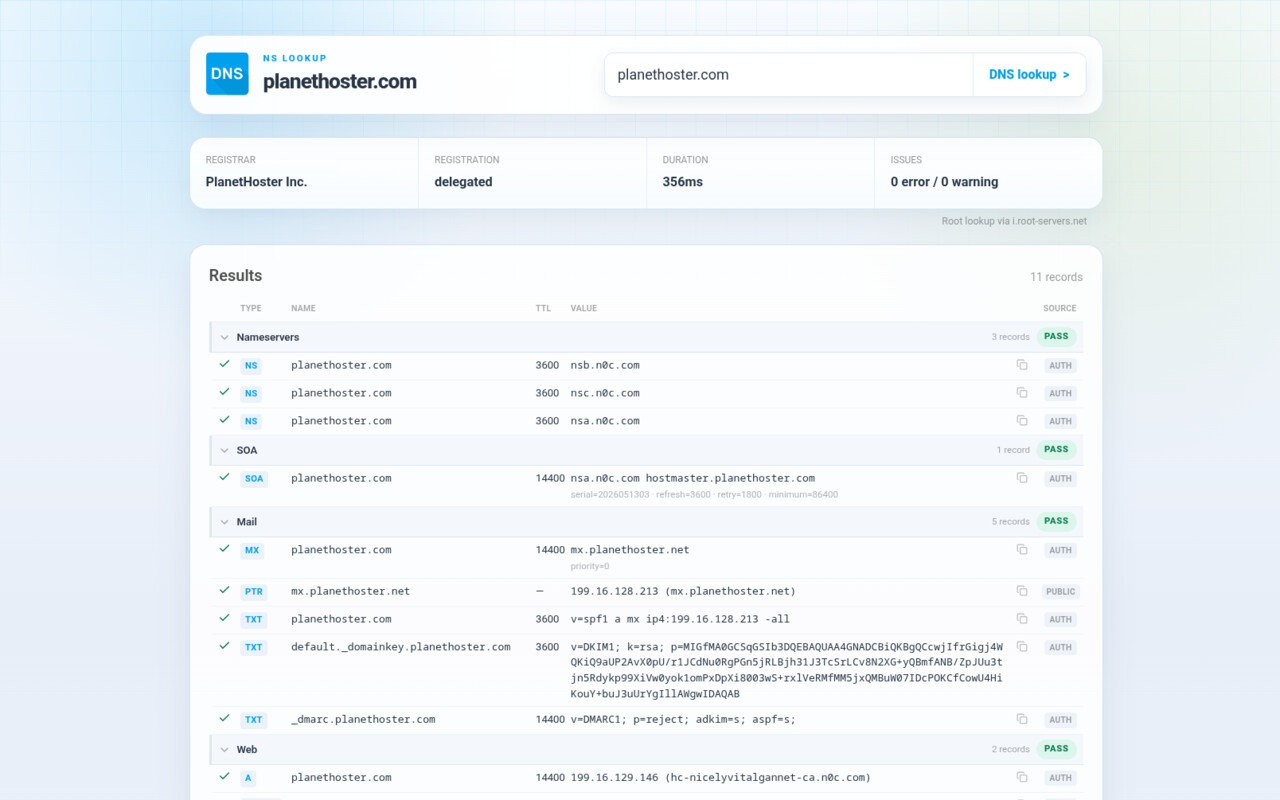The height and width of the screenshot is (800, 1280).
Task: Copy the A record 199.16.129.146
Action: click(1022, 777)
